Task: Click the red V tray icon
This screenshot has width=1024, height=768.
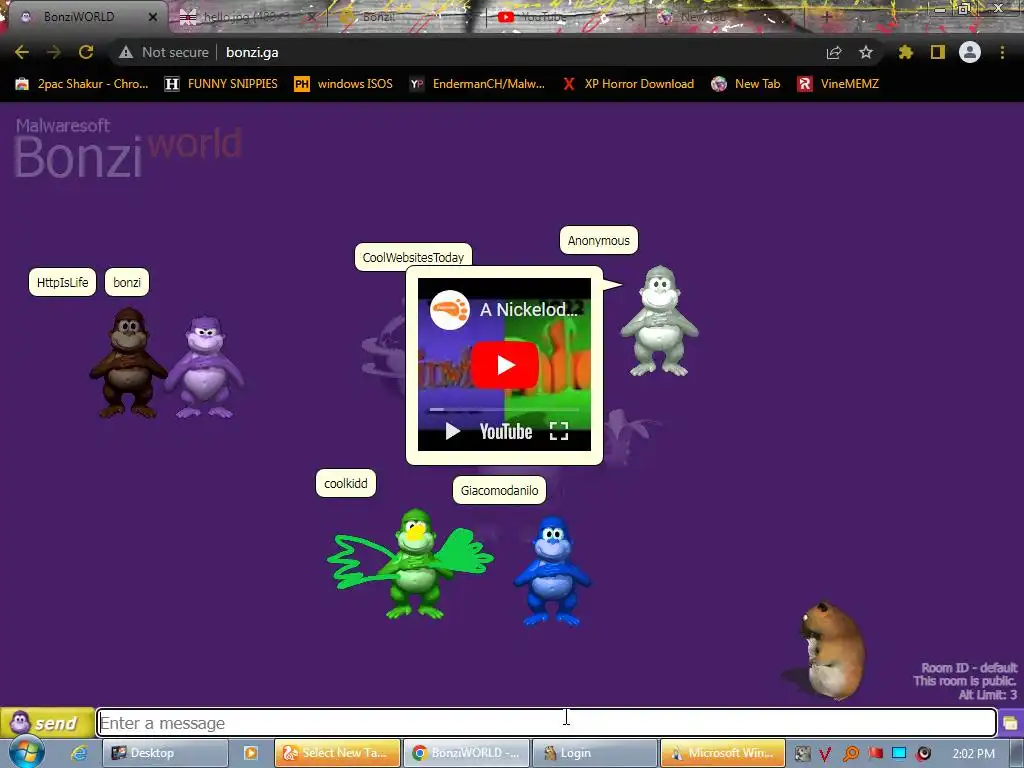Action: coord(825,754)
